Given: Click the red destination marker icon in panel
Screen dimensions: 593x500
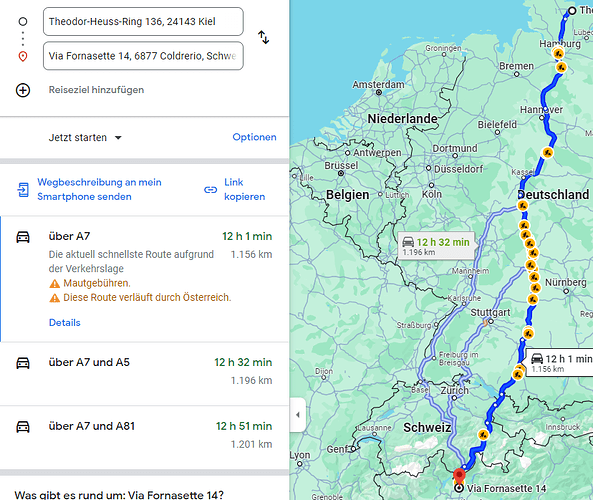Looking at the screenshot, I should (23, 57).
